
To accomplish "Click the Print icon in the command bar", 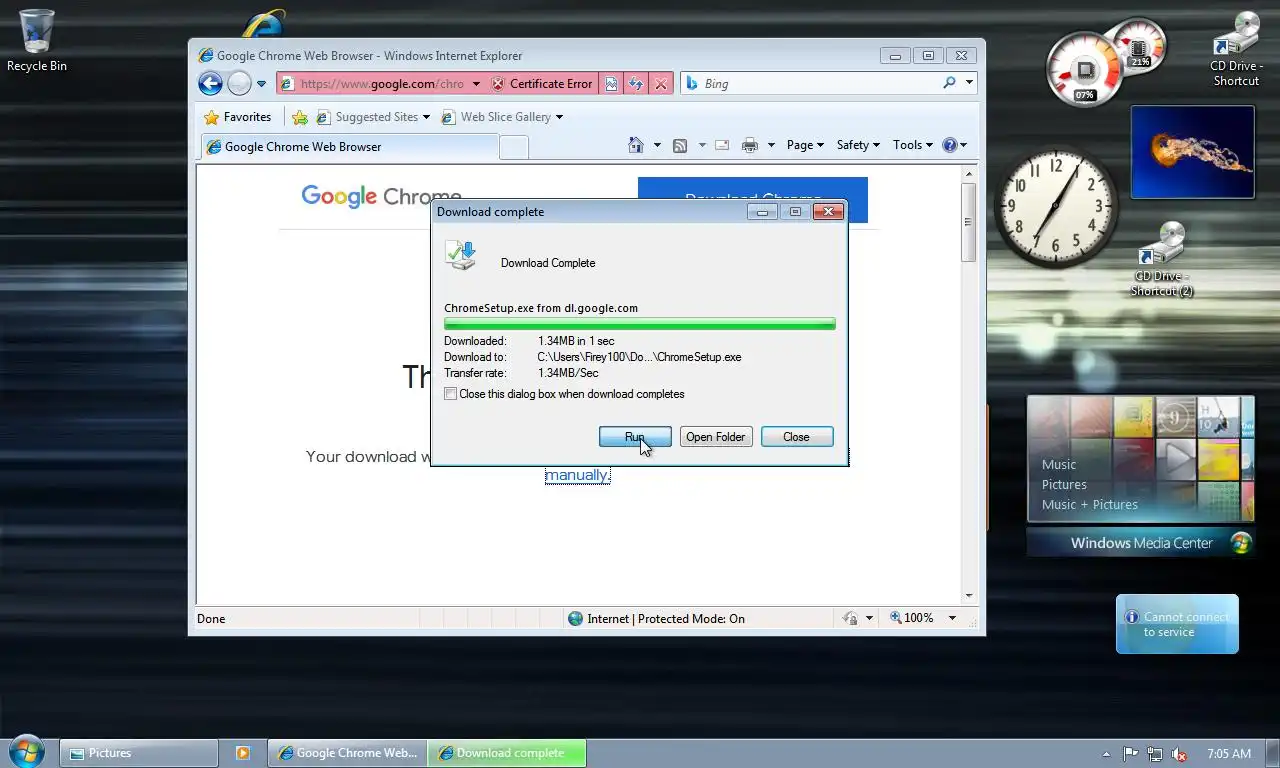I will [750, 145].
